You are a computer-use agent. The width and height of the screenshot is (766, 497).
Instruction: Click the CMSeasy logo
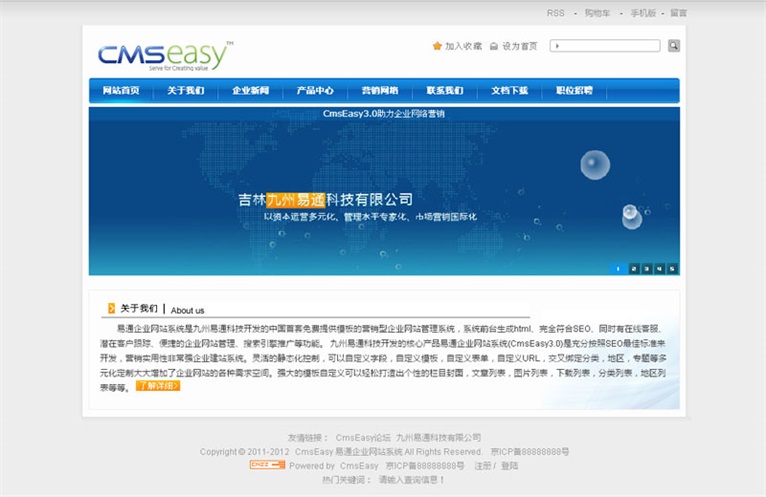pos(165,56)
